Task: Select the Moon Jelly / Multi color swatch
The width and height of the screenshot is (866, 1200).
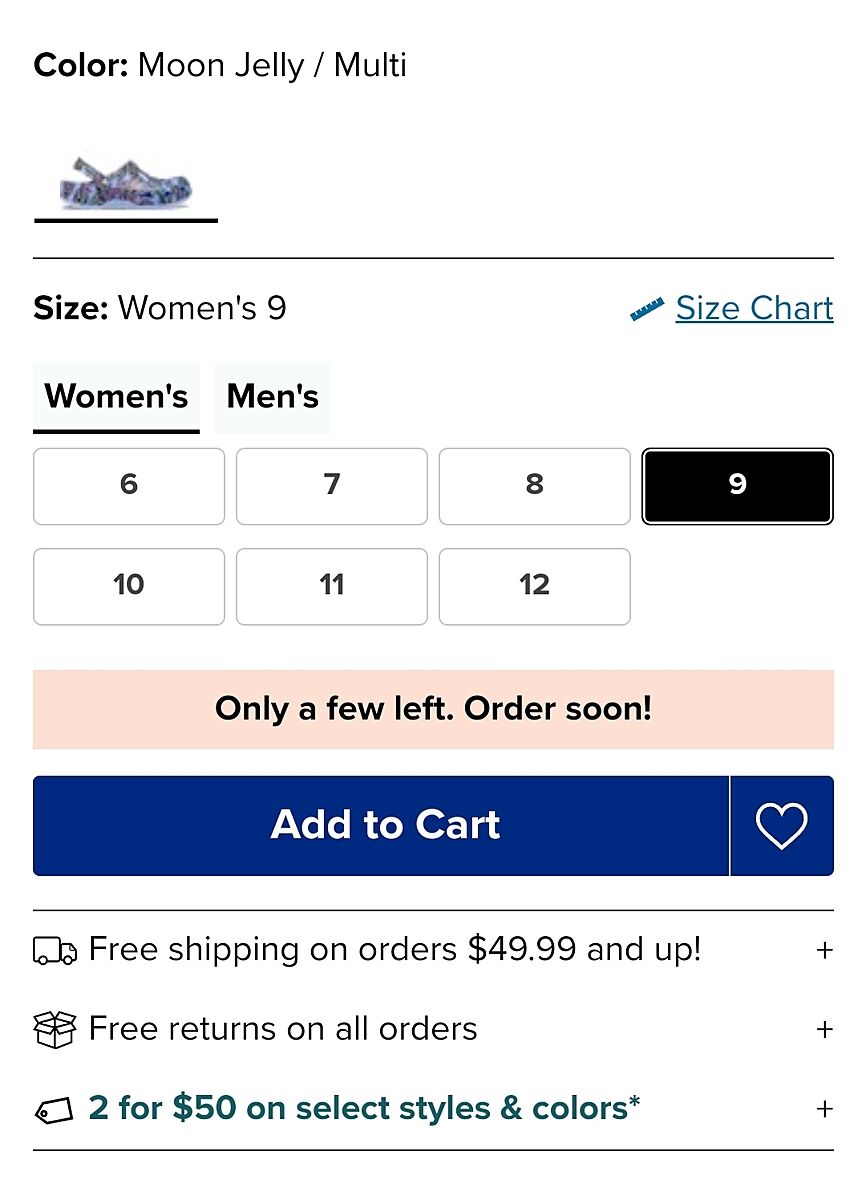Action: (126, 182)
